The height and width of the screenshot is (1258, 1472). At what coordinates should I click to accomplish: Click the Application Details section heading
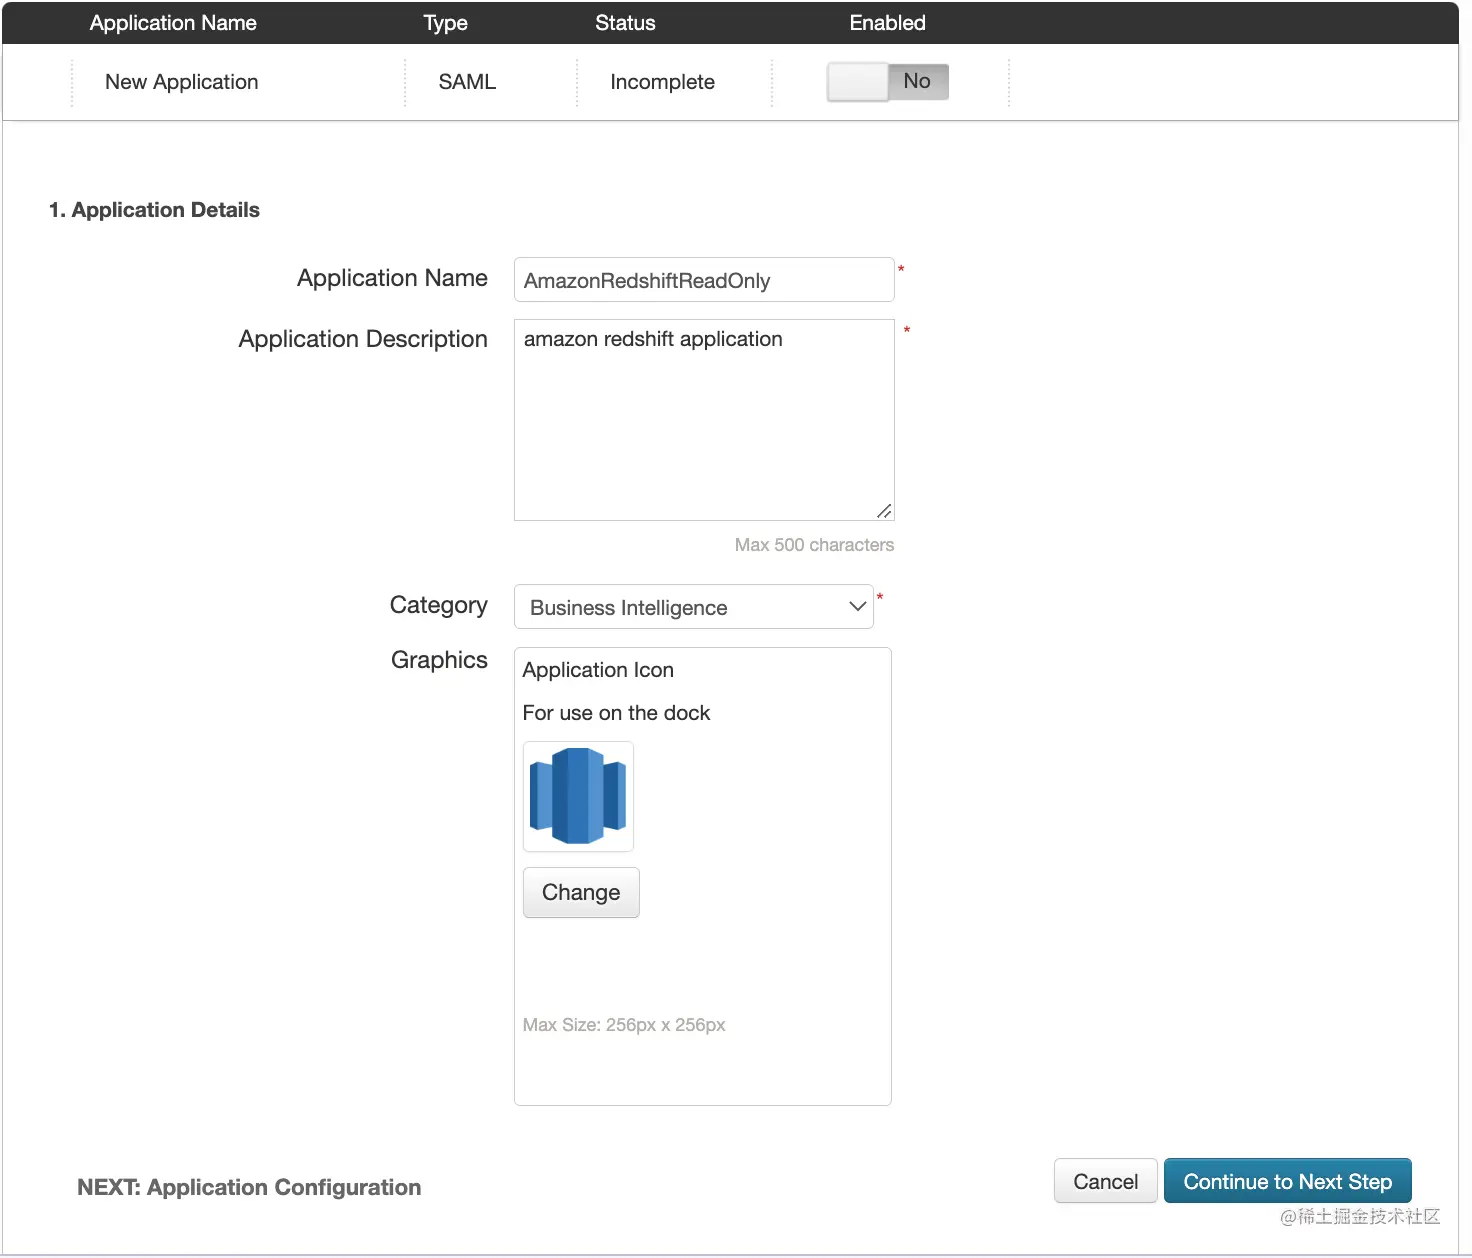(155, 210)
